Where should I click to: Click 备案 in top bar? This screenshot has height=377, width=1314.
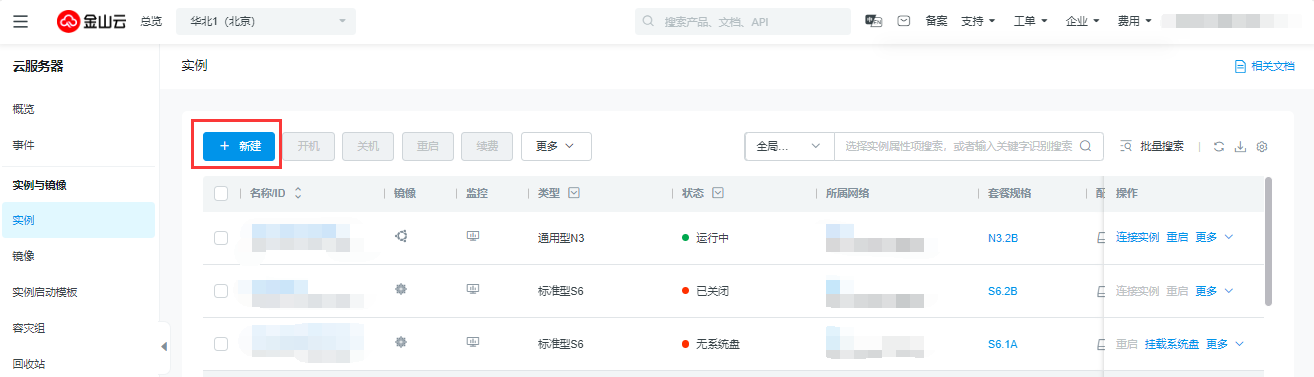(x=936, y=21)
